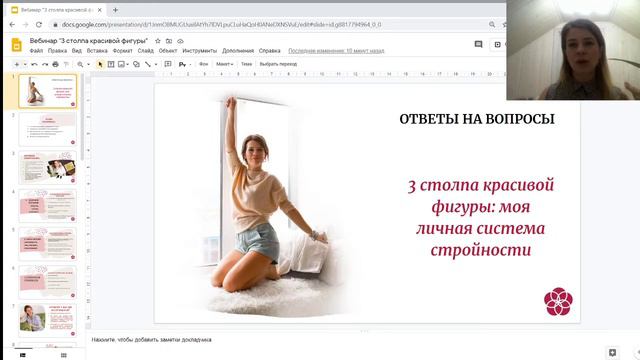
Task: Select slide 1 thumbnail in filmstrip
Action: (47, 91)
